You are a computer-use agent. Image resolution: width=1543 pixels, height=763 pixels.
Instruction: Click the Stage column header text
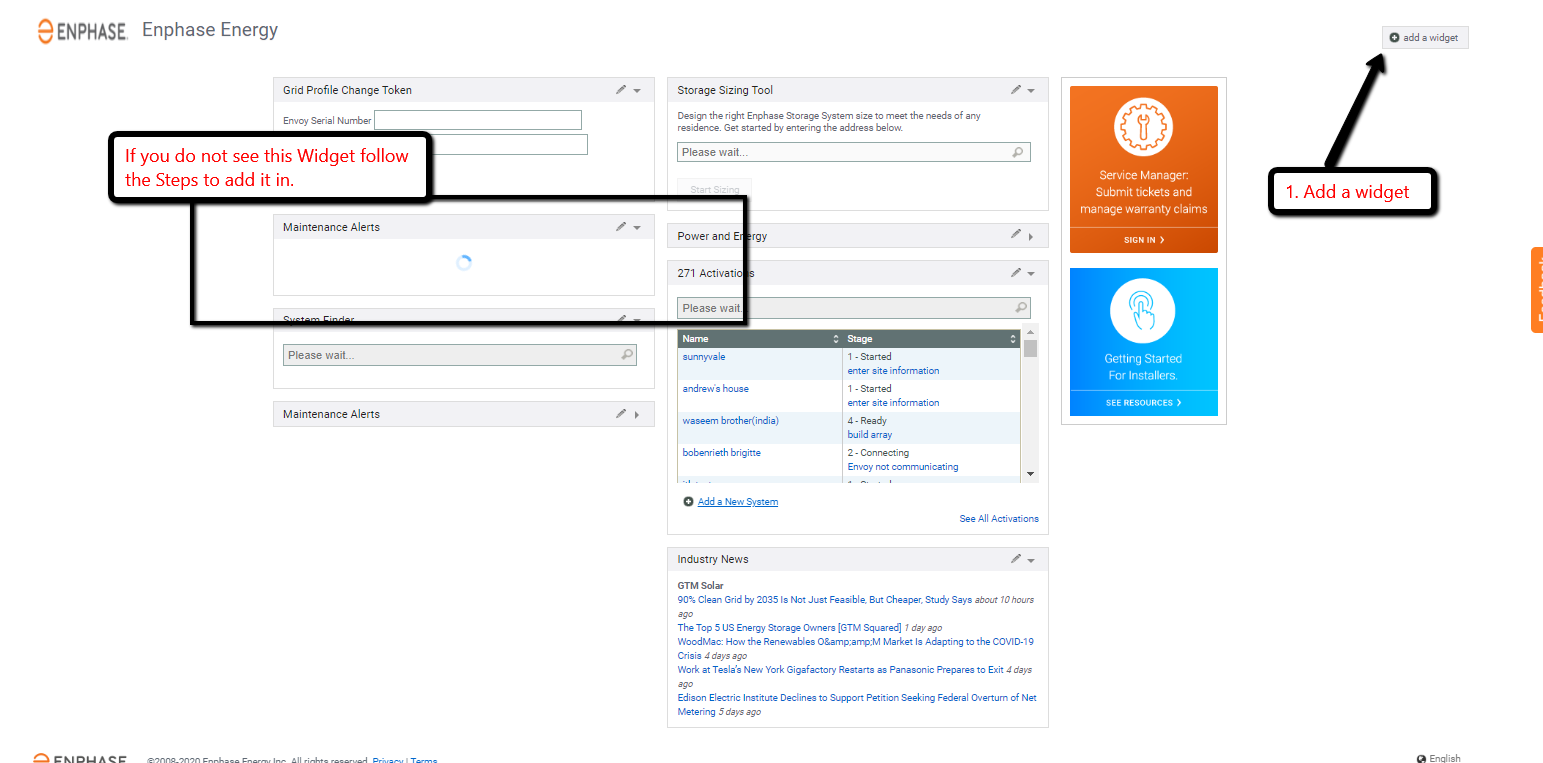pos(859,339)
